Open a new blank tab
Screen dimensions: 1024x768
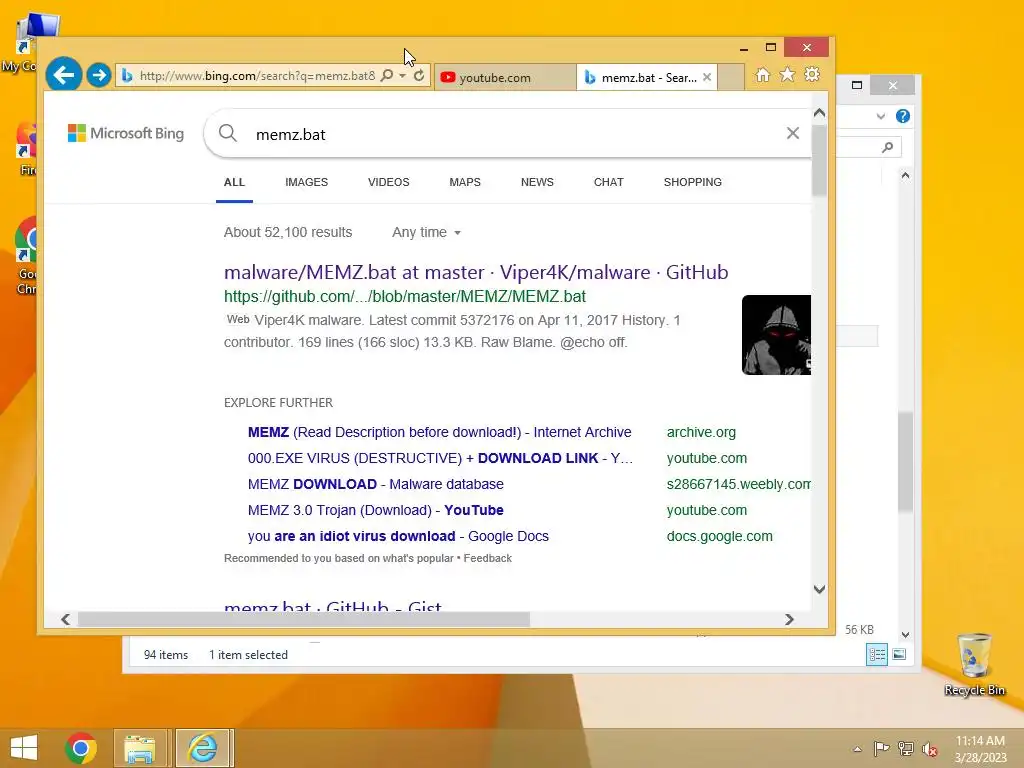731,77
